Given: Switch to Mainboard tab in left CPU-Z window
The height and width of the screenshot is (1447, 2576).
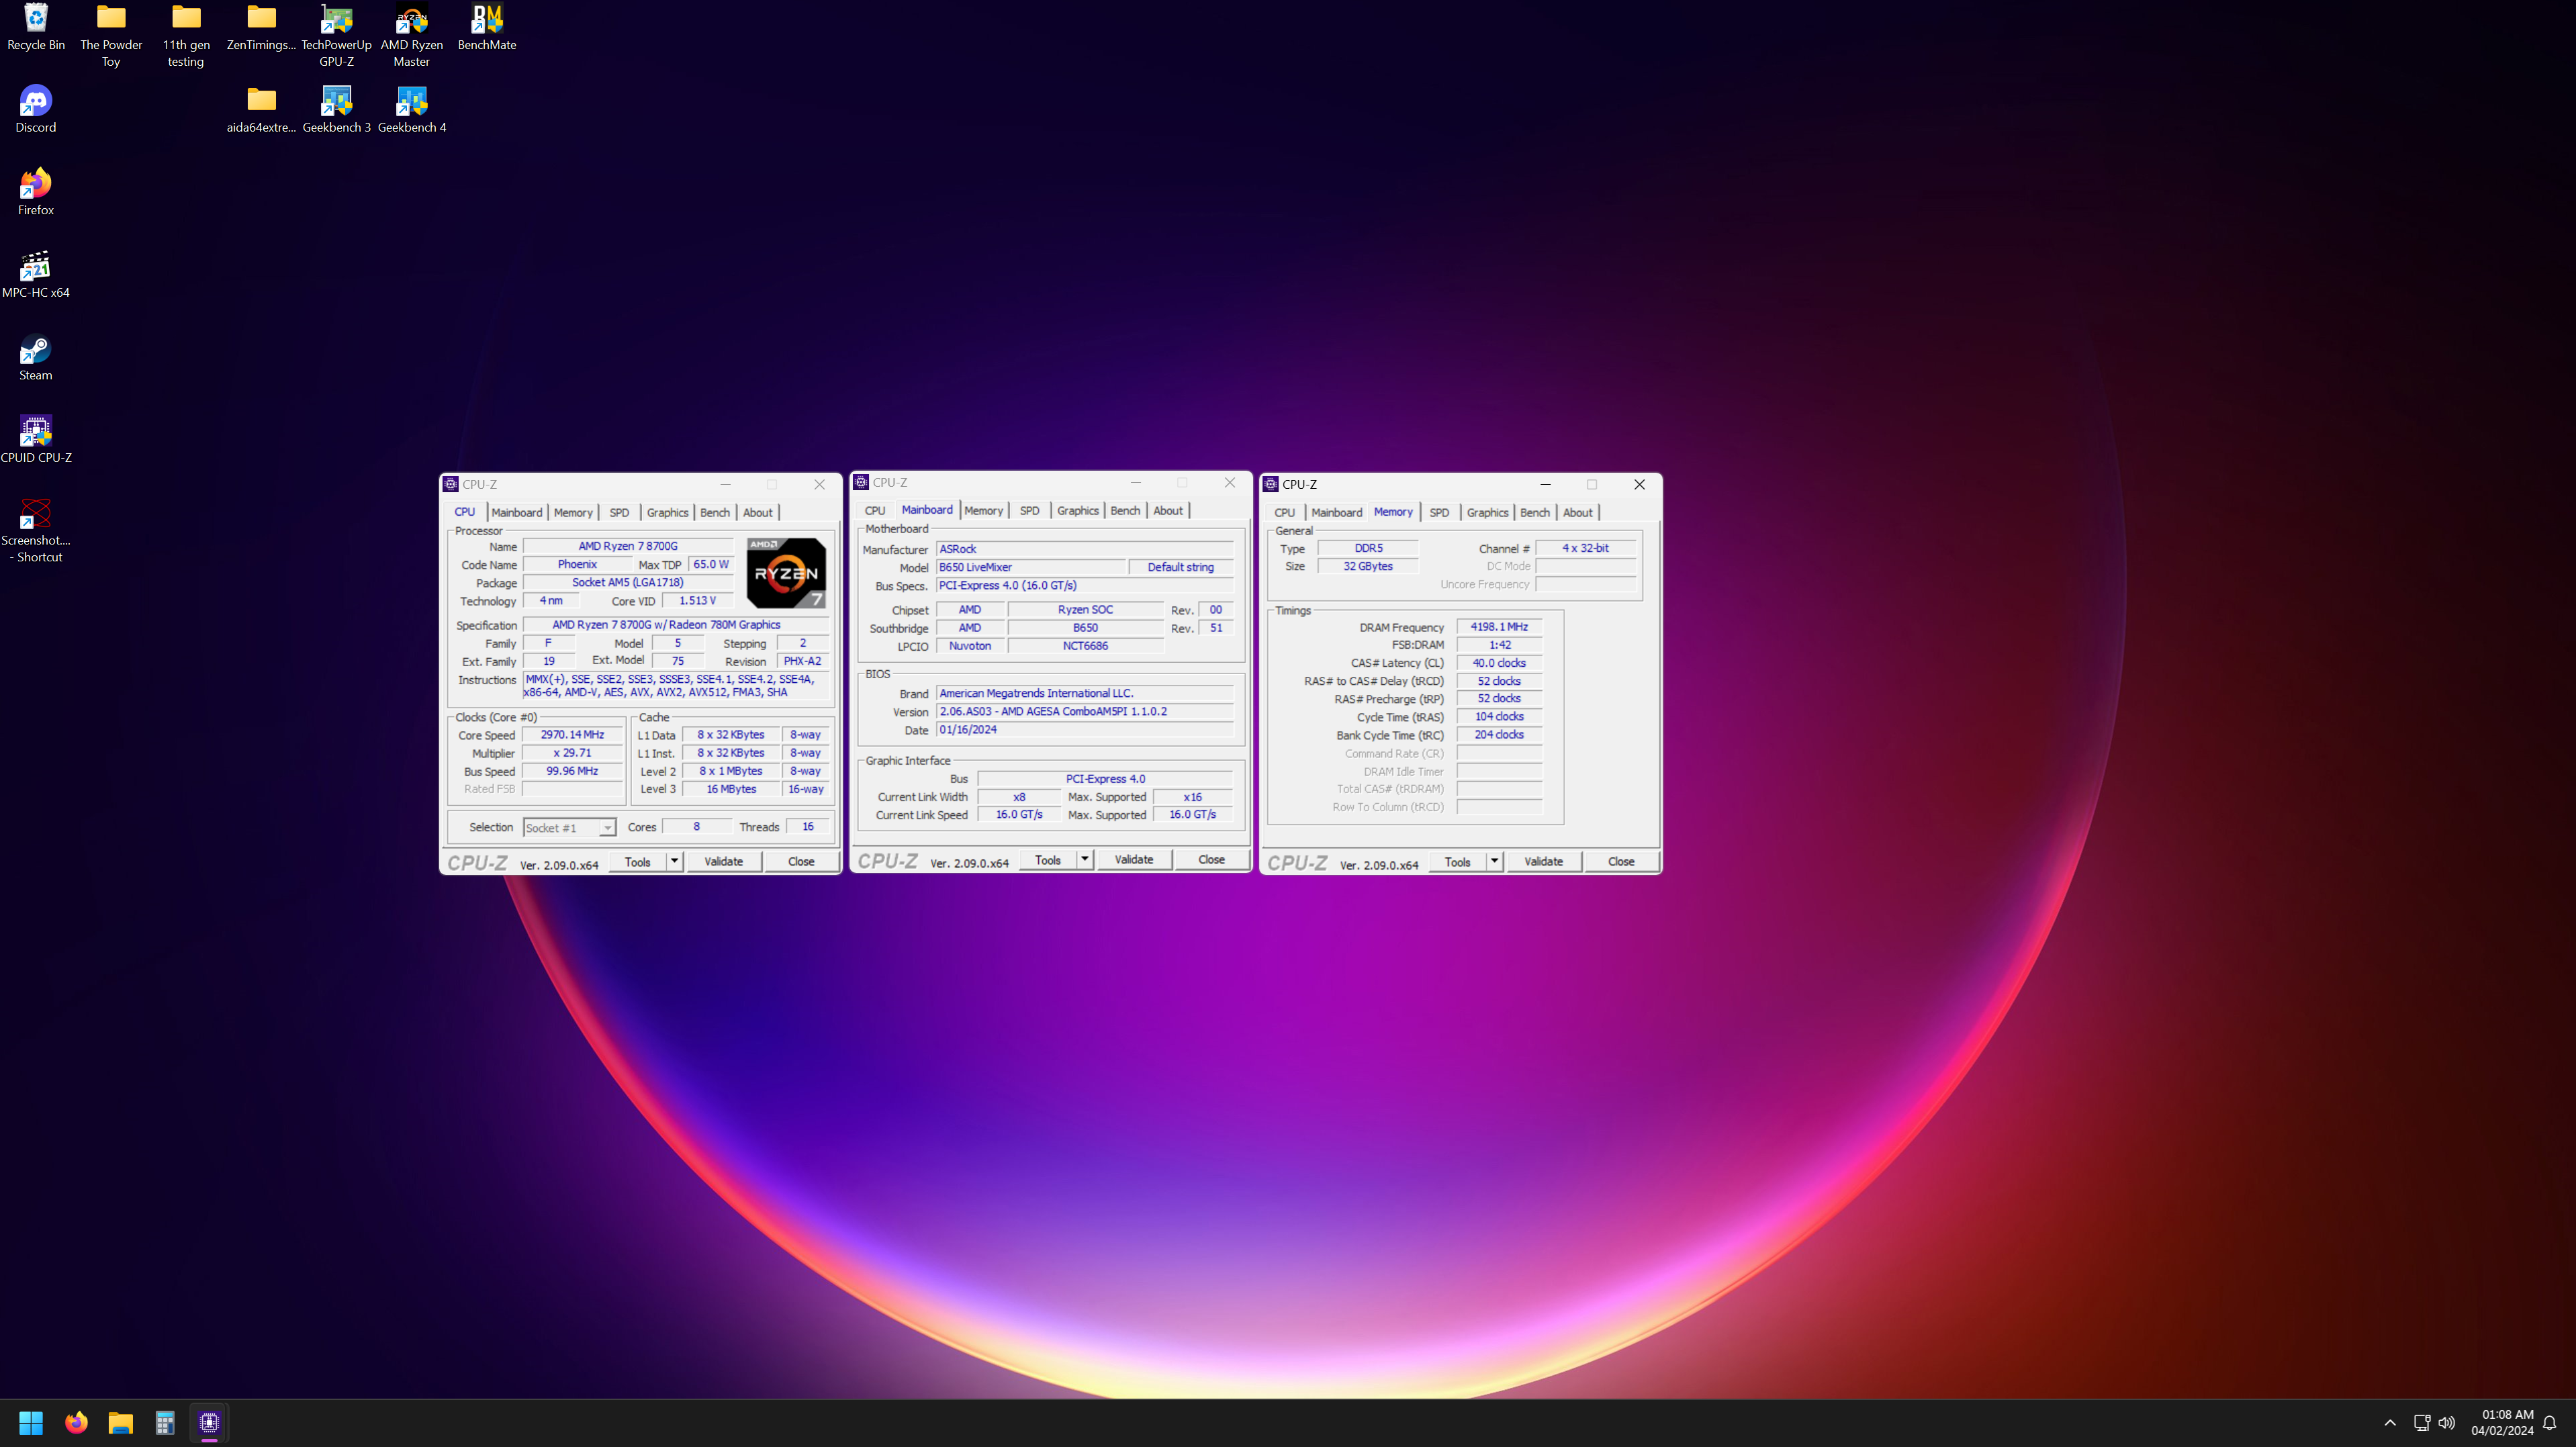Looking at the screenshot, I should coord(517,512).
